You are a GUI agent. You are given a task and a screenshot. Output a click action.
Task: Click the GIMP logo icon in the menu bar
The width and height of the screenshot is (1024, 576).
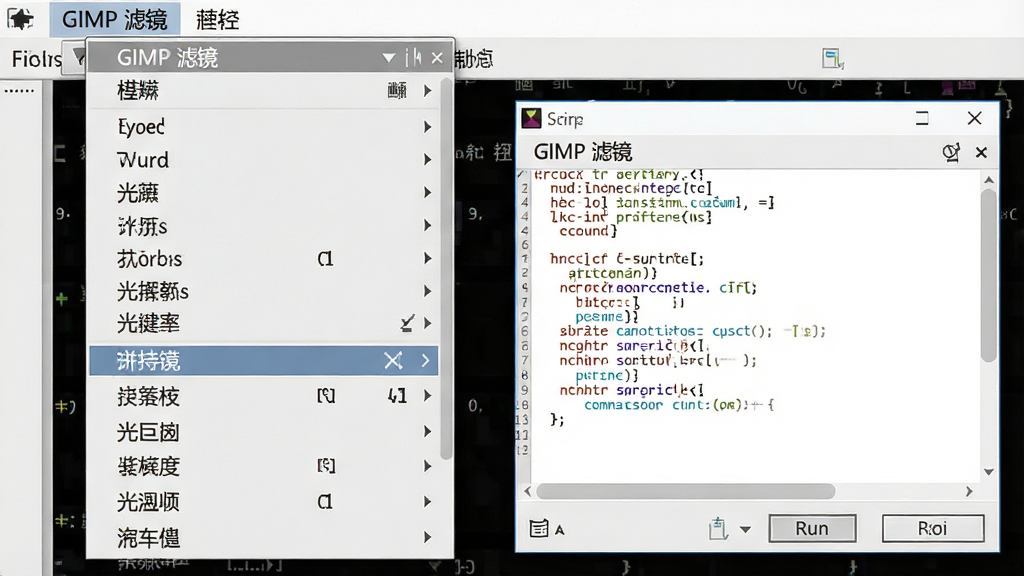20,19
